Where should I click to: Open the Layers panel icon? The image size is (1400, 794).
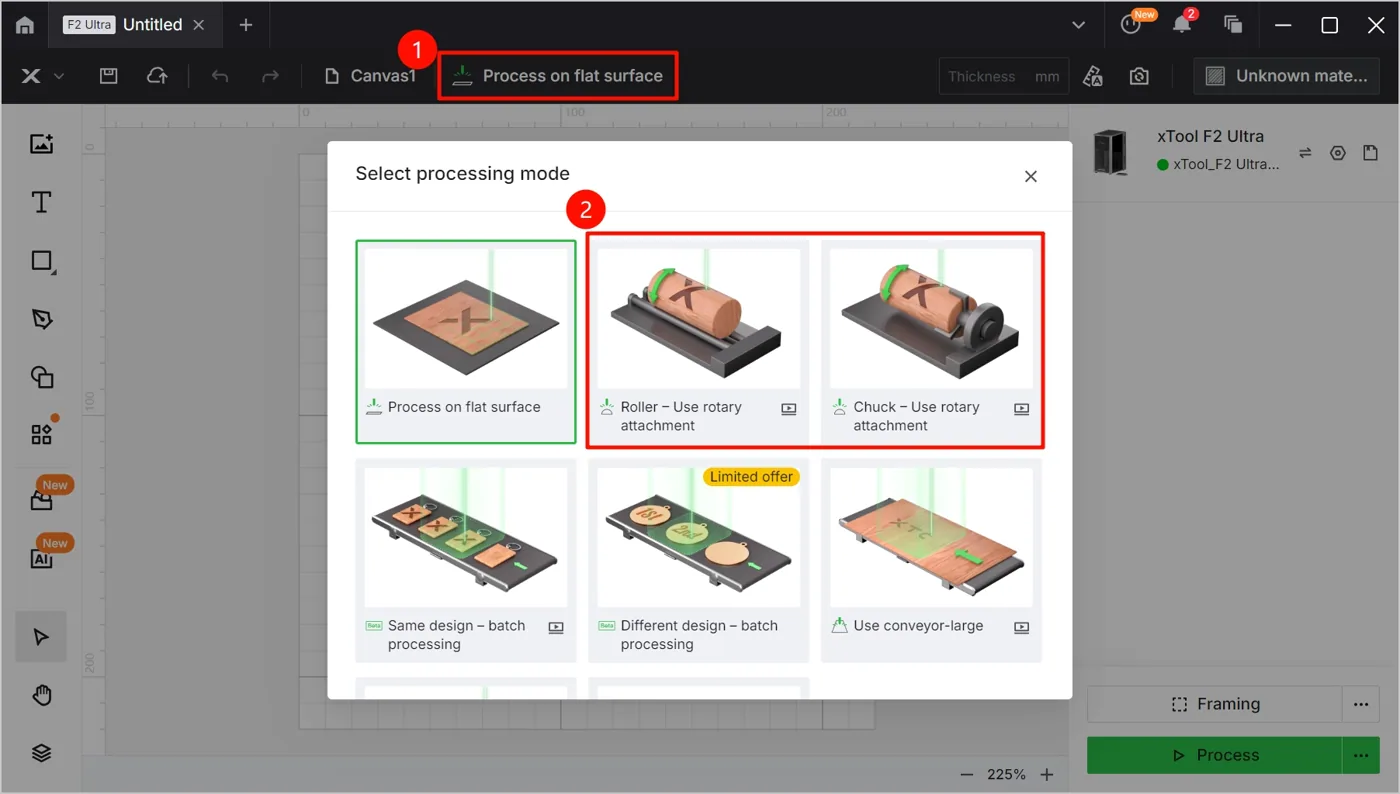41,753
